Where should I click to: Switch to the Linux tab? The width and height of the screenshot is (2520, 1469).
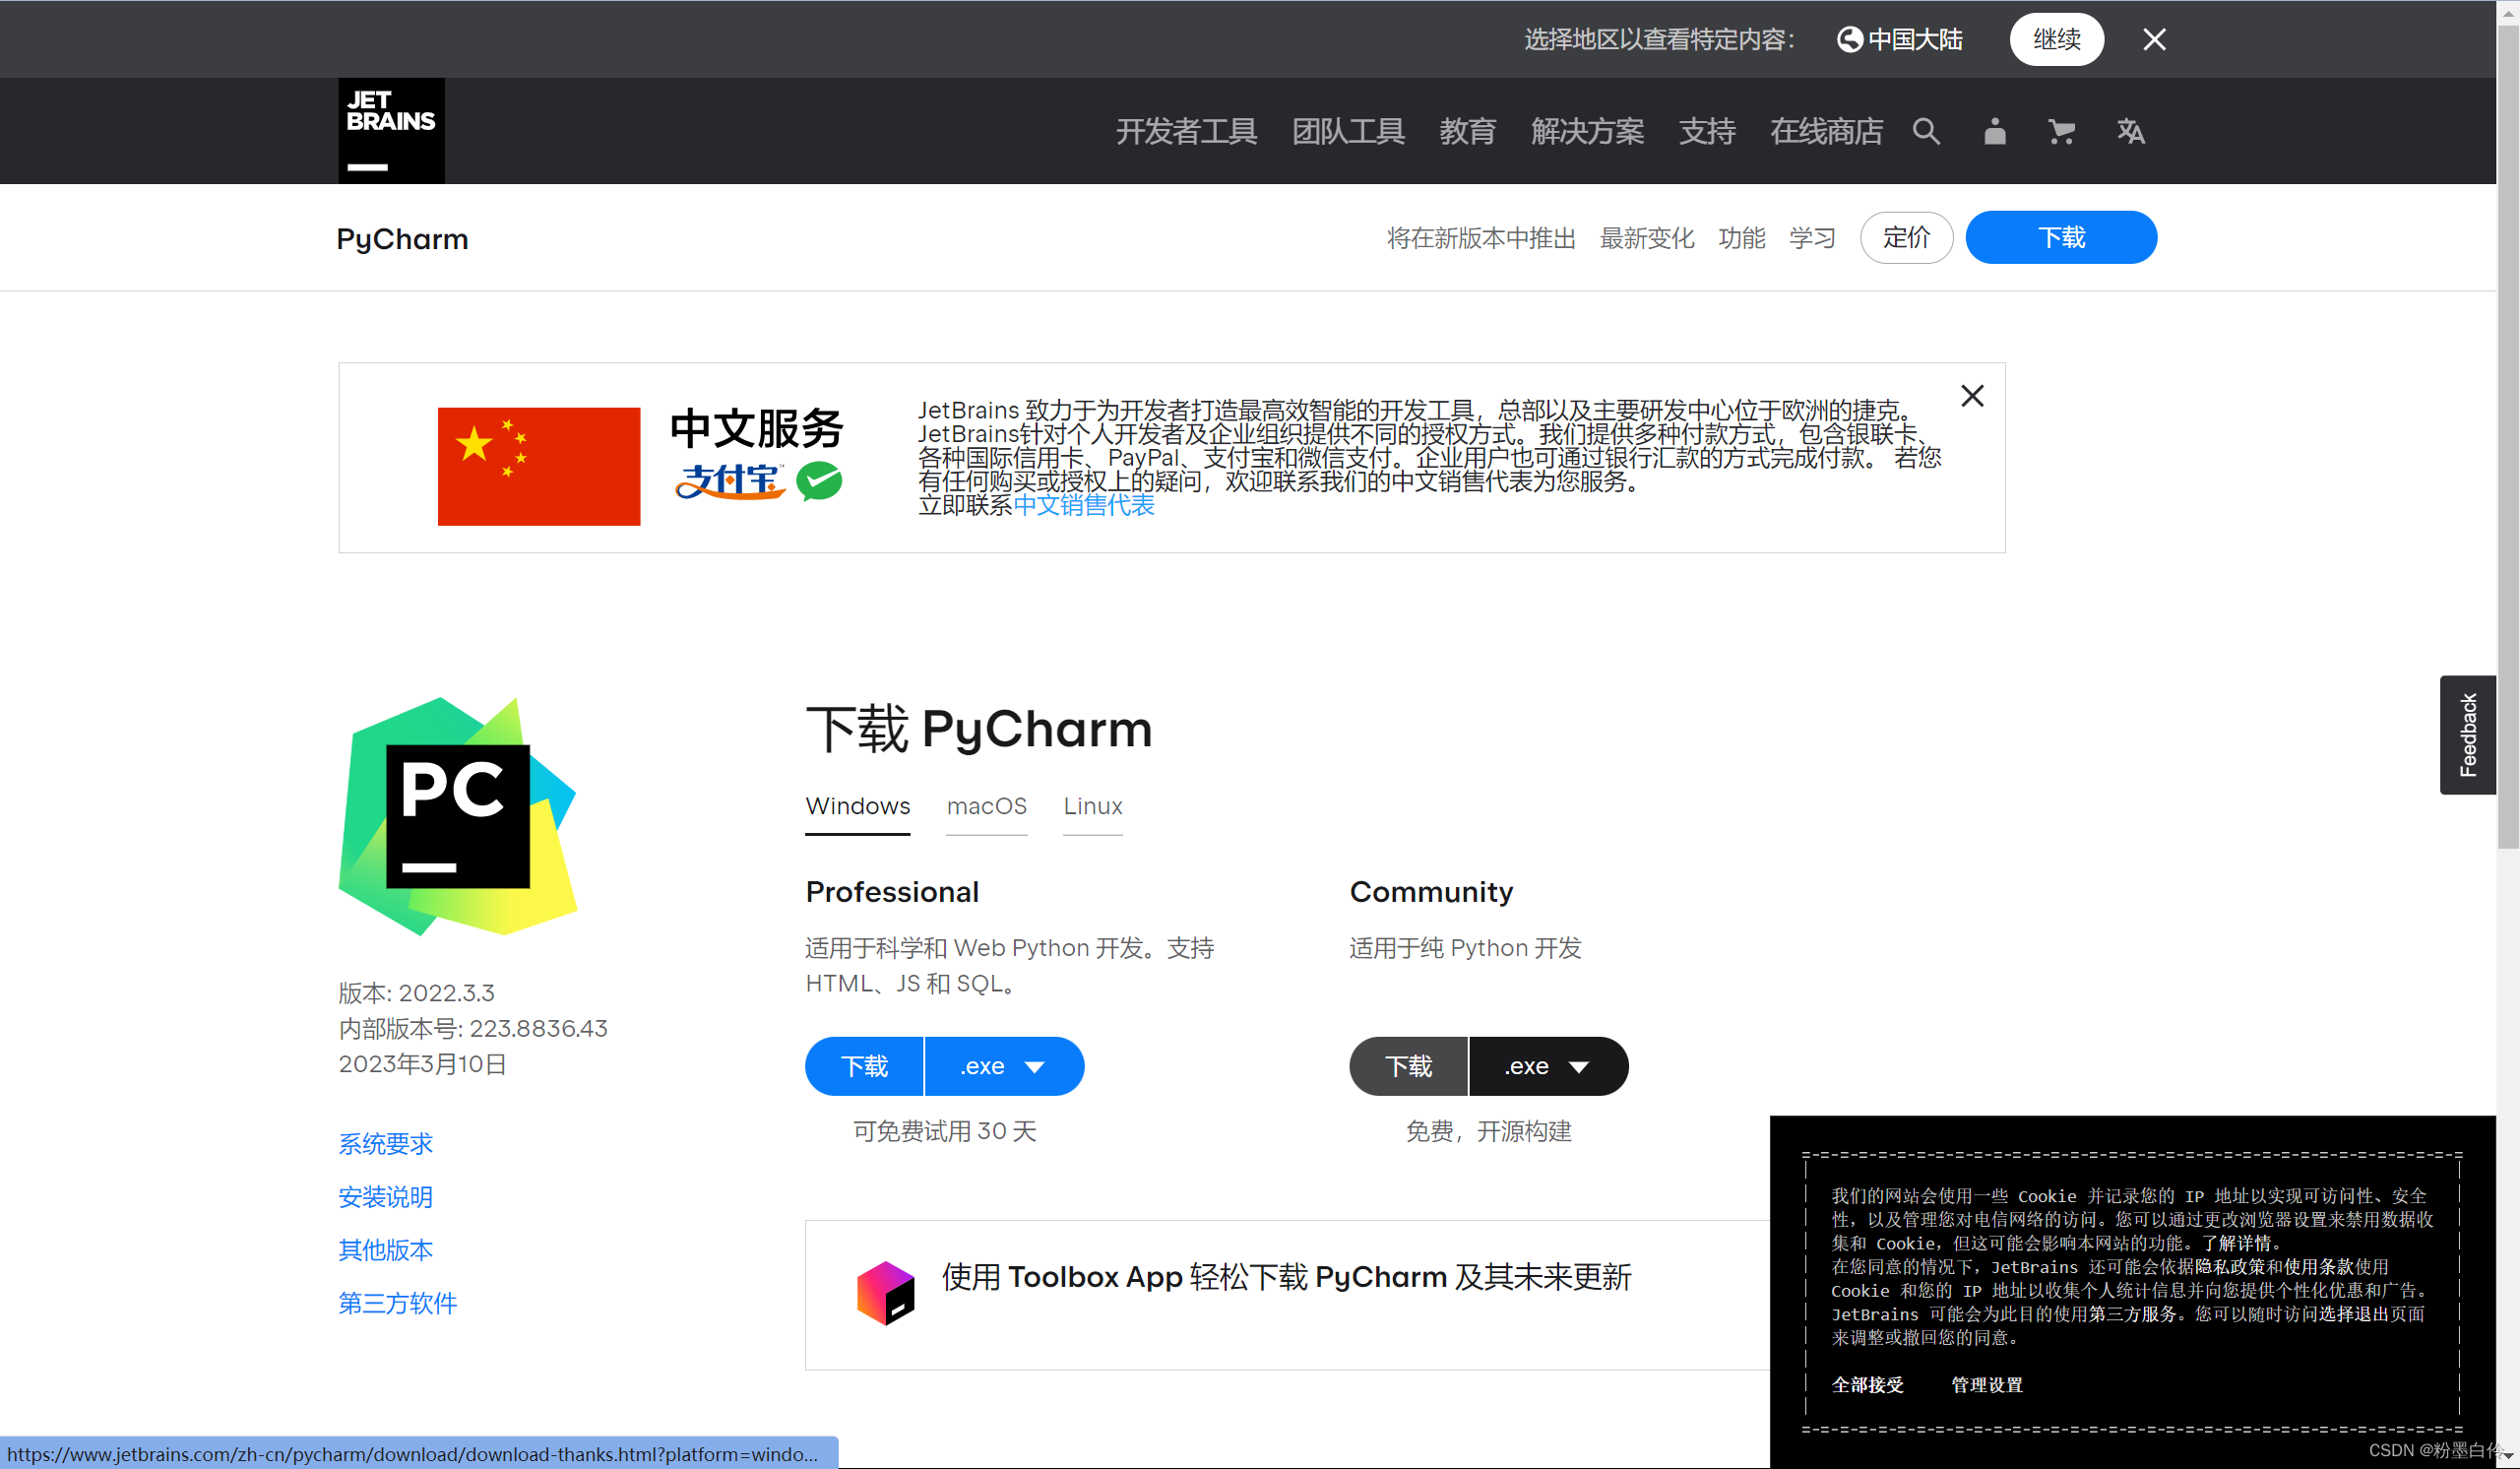pos(1092,806)
